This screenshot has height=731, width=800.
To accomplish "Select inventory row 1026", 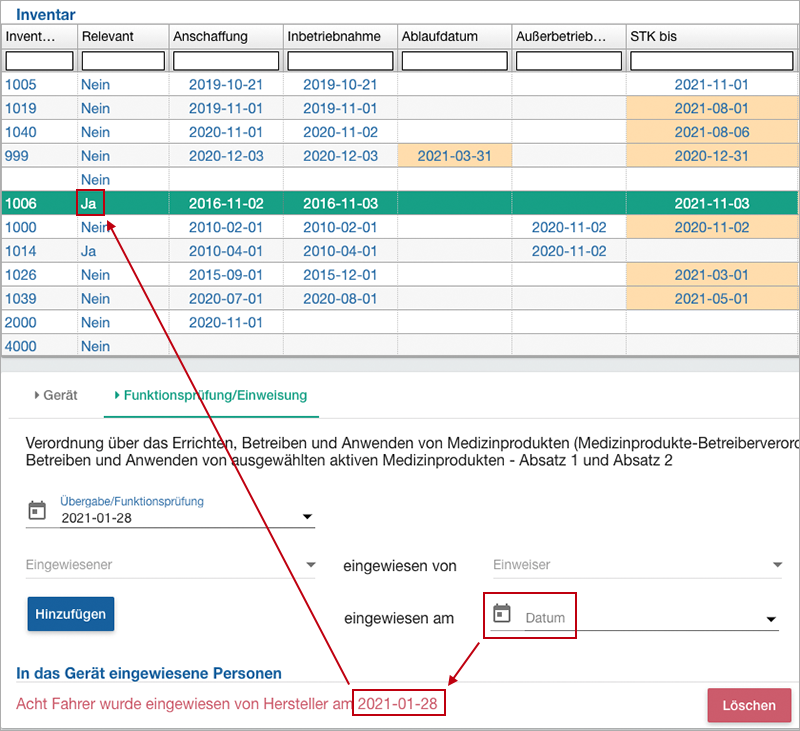I will (399, 274).
